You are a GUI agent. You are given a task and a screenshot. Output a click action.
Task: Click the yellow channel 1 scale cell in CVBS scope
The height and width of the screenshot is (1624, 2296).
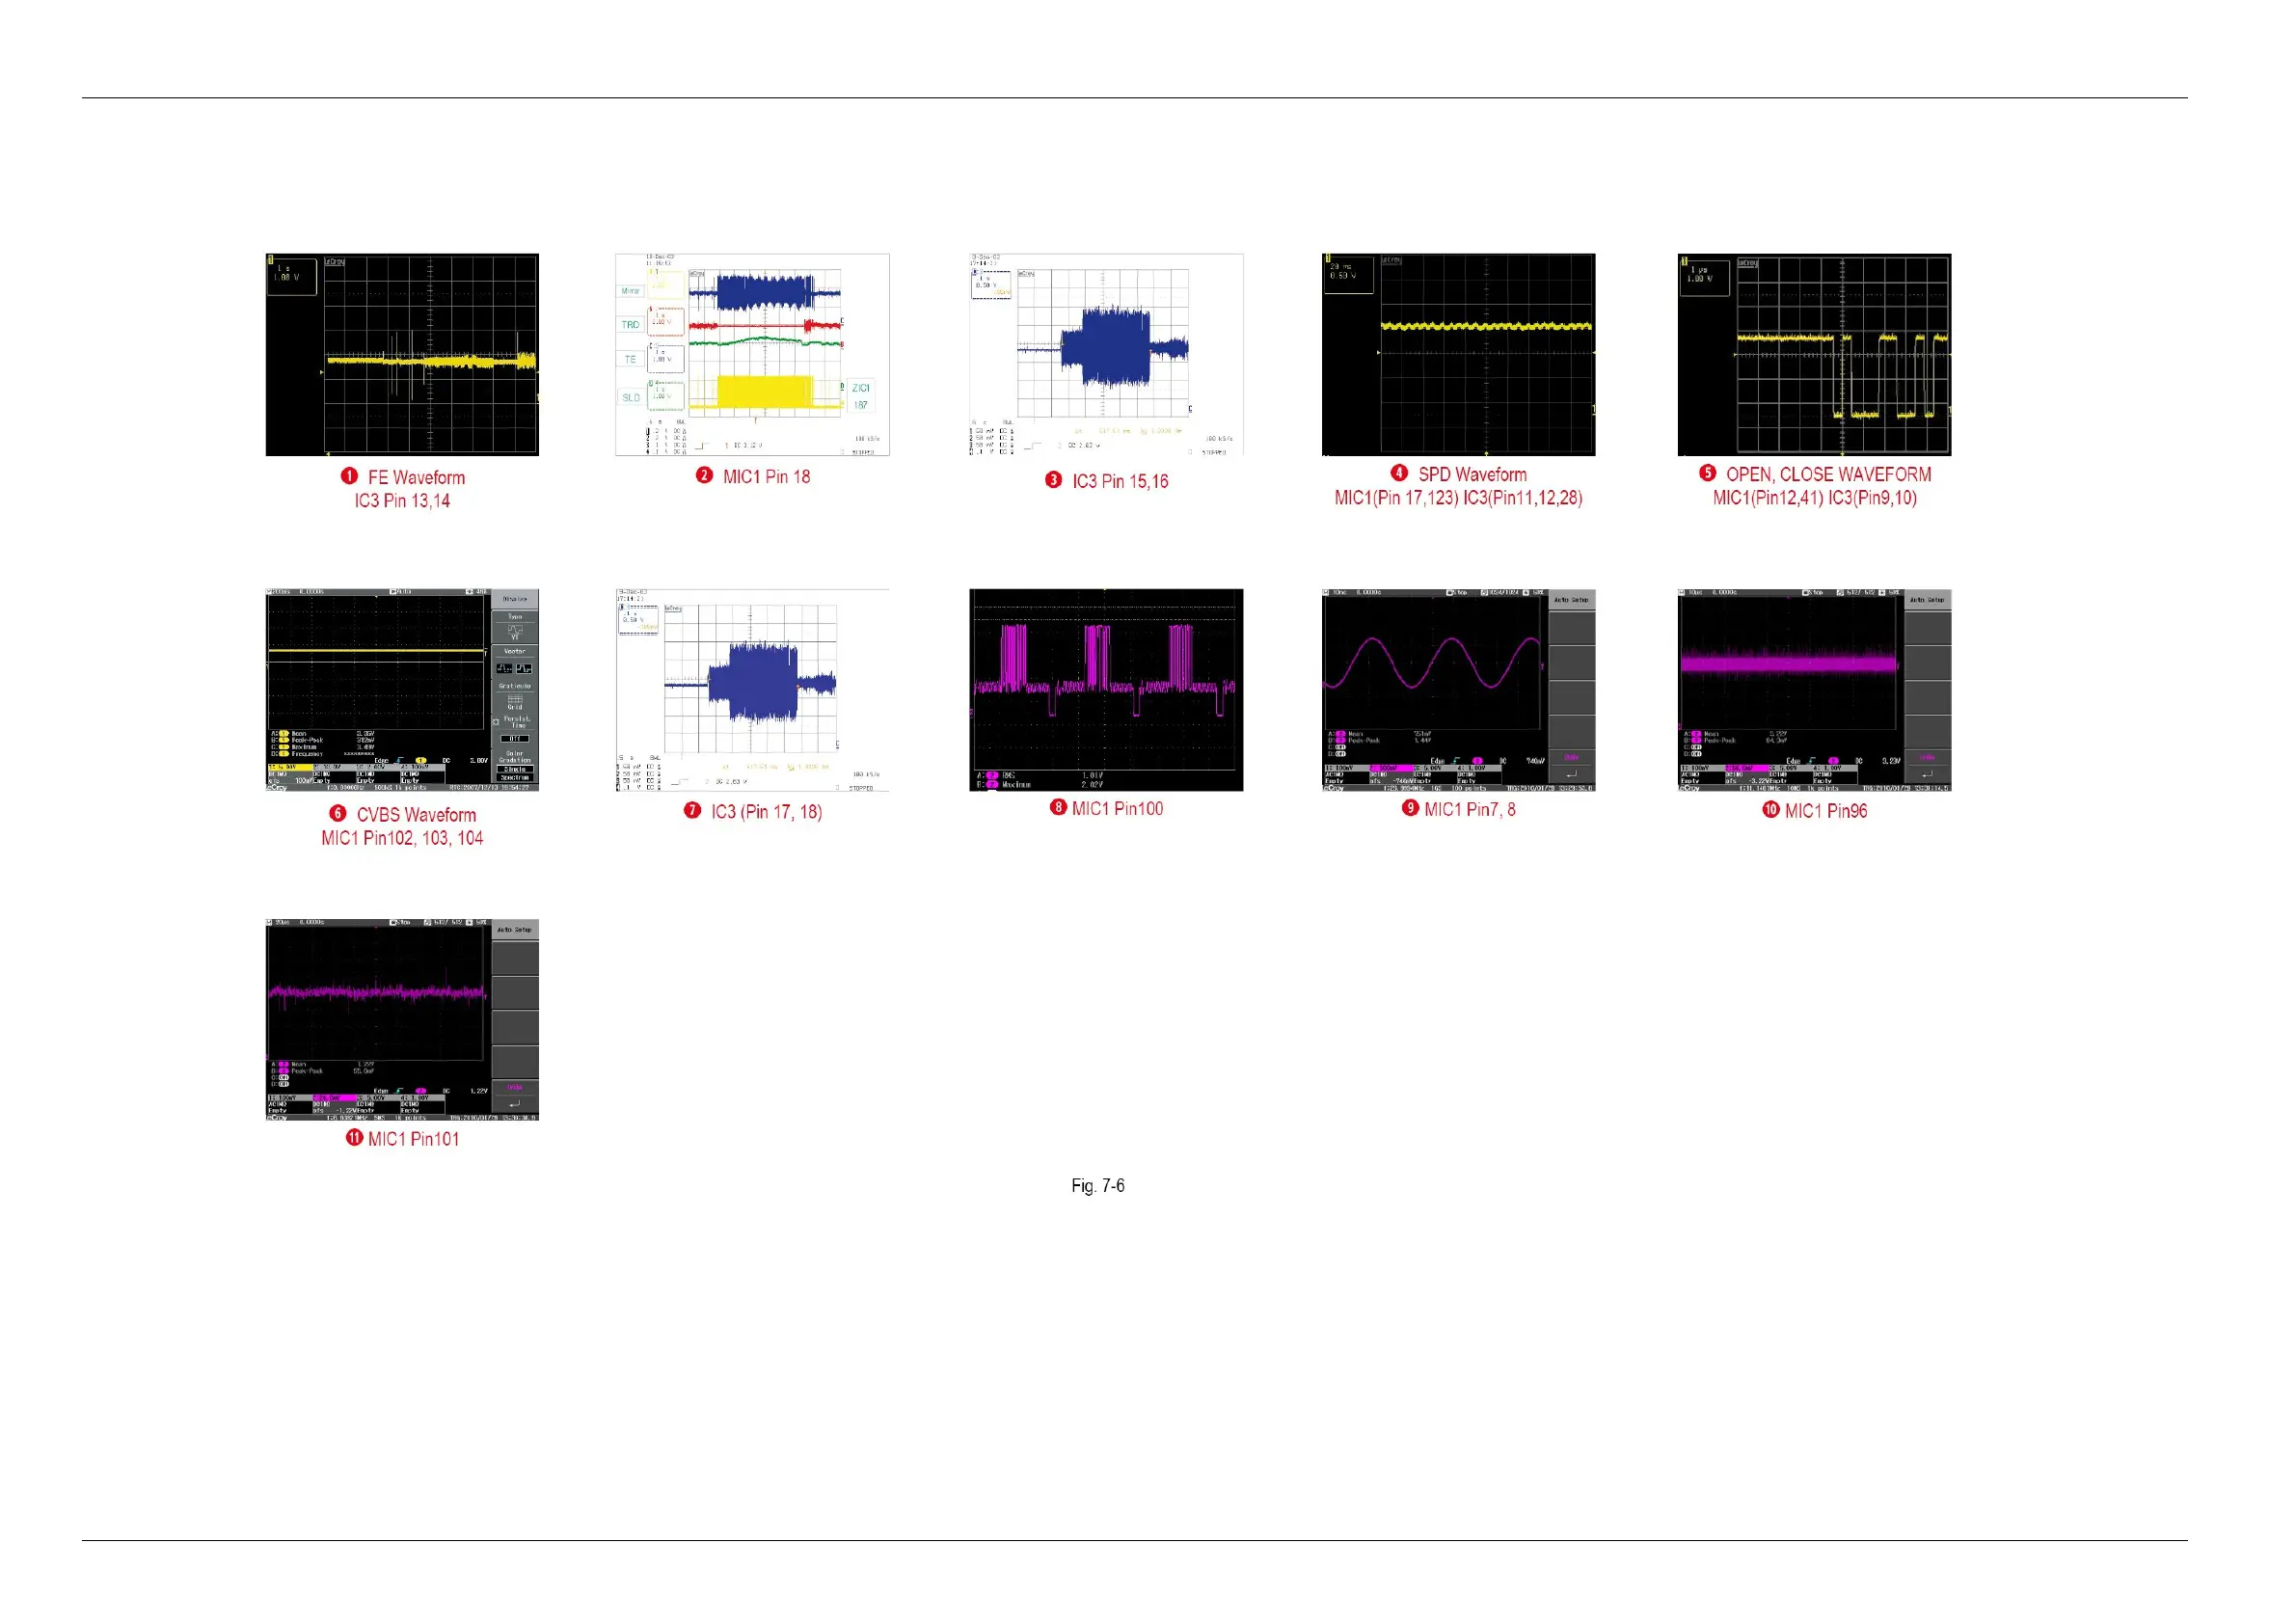pyautogui.click(x=290, y=767)
